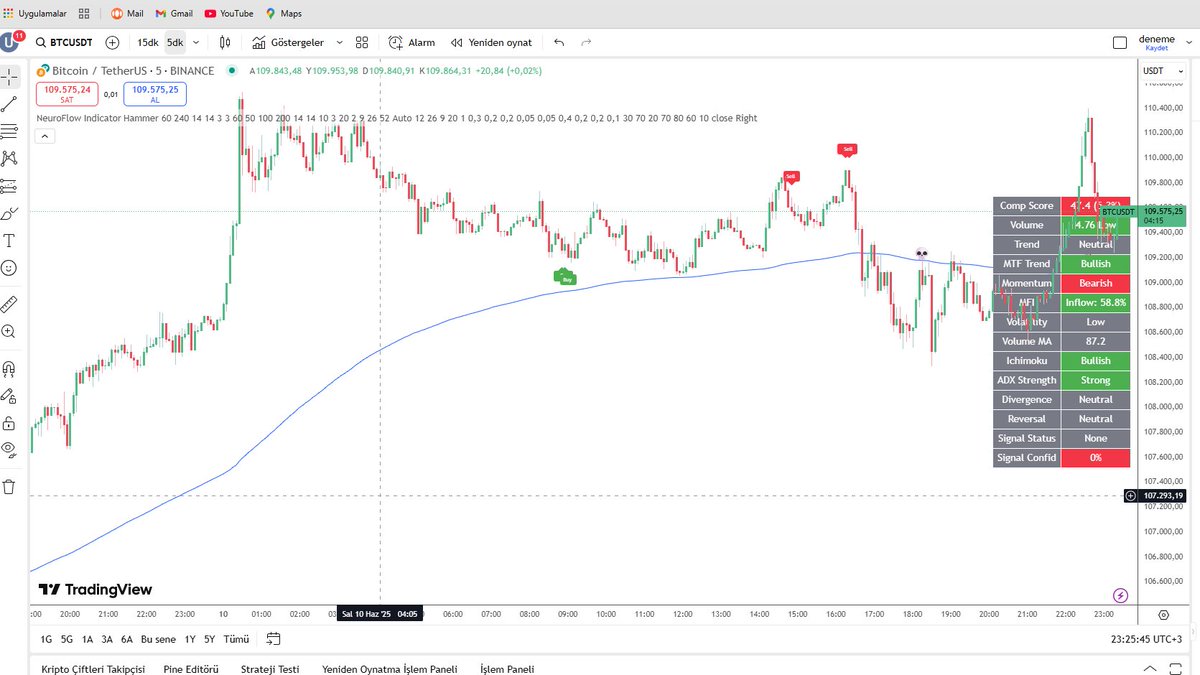Collapse the bottom panel chevron
Screen dimensions: 1200x675
[1152, 668]
